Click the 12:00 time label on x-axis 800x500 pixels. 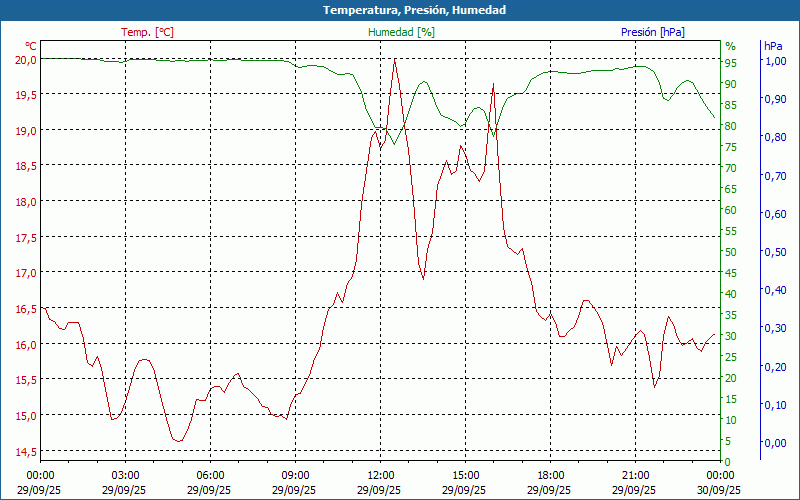click(x=380, y=475)
